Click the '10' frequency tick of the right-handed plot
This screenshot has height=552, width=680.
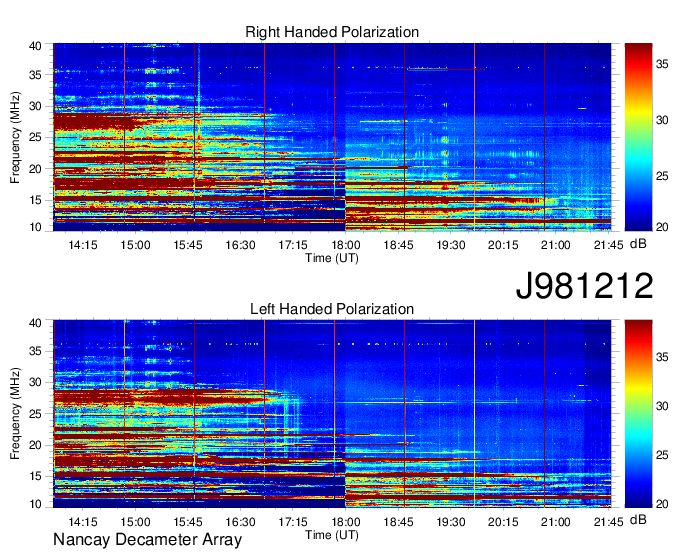point(35,227)
